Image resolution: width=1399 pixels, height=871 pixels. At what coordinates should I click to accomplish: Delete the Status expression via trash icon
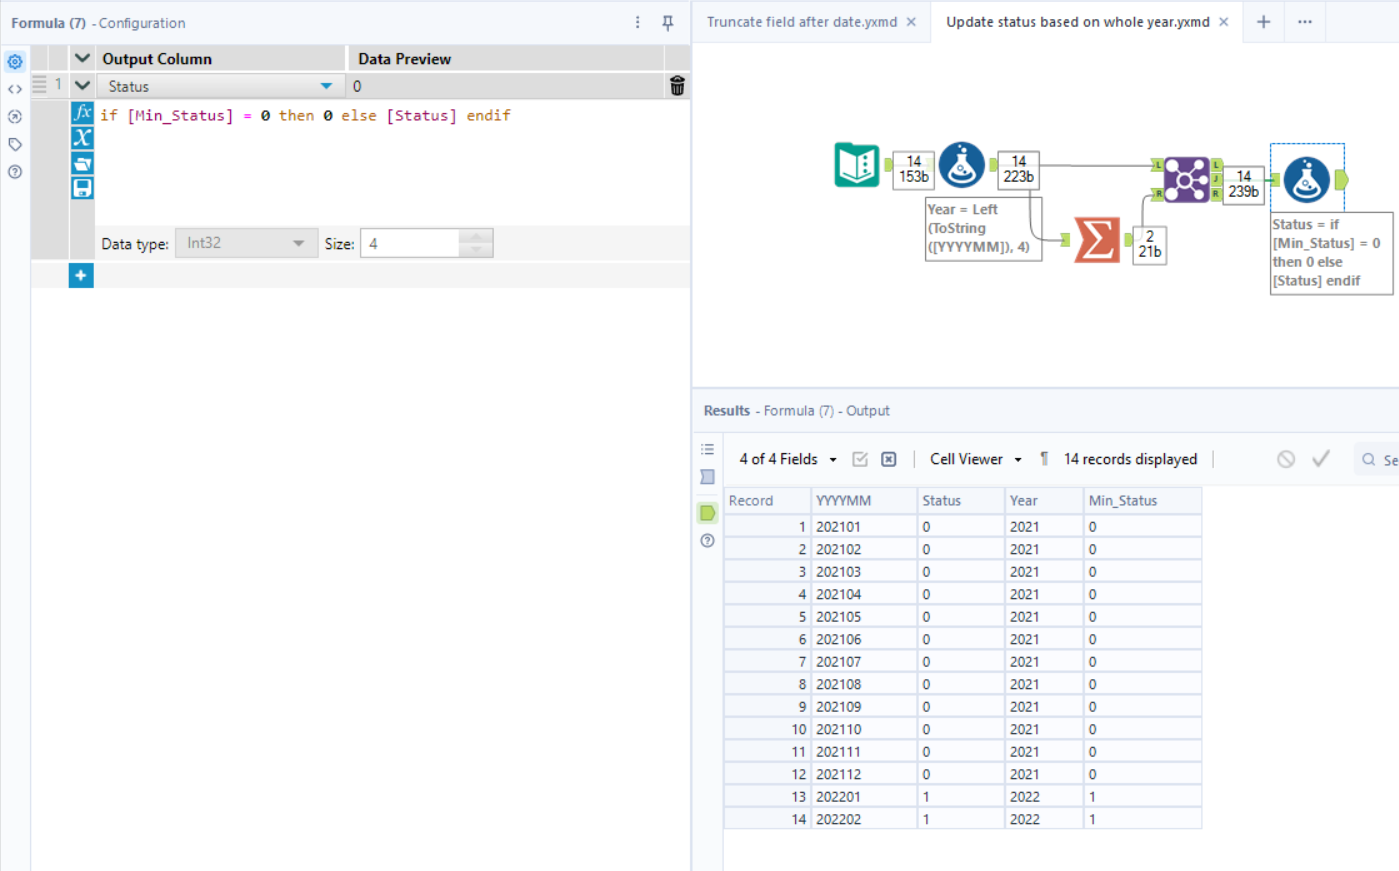pyautogui.click(x=677, y=86)
